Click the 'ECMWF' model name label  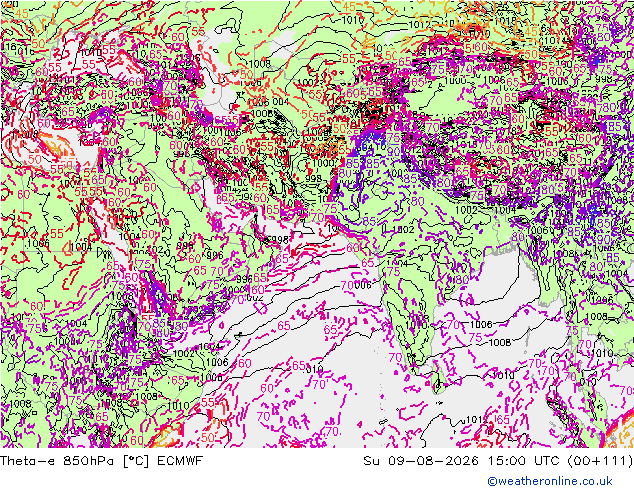pyautogui.click(x=180, y=460)
